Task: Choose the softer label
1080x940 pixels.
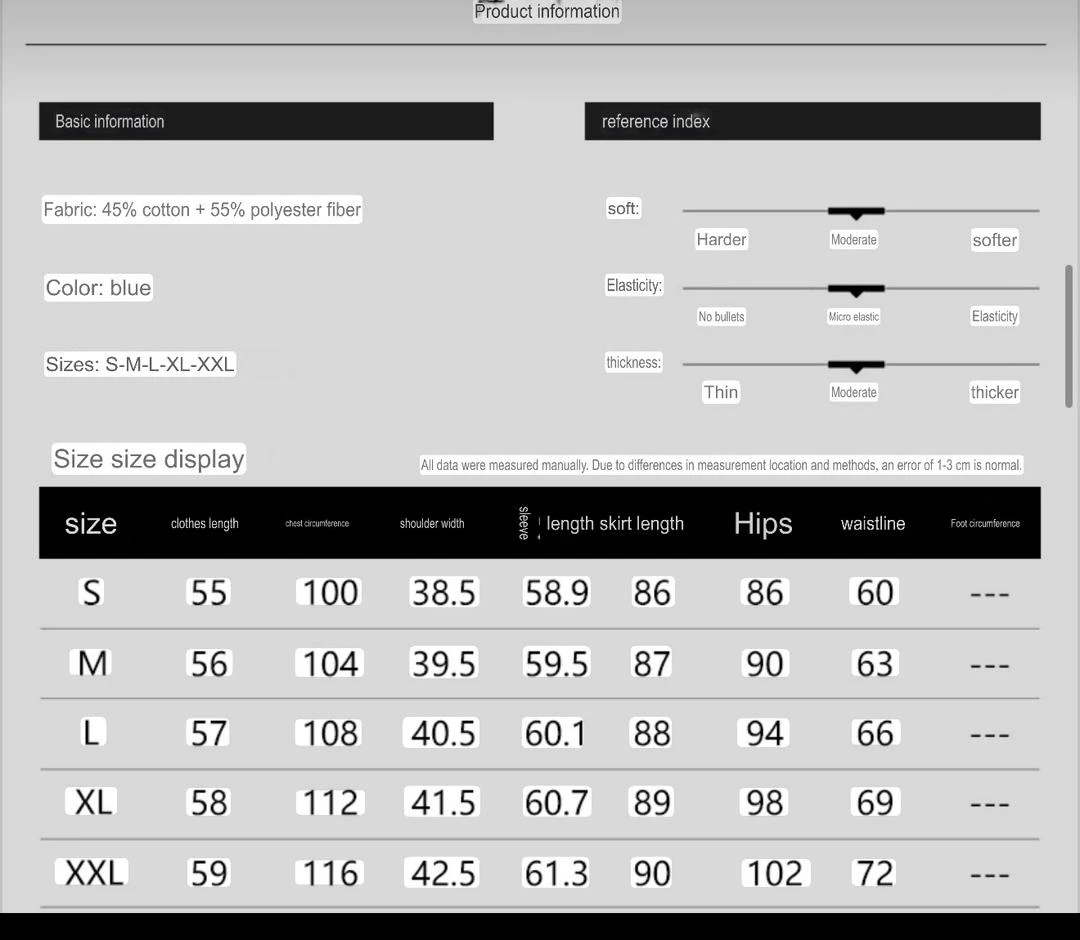Action: coord(994,240)
